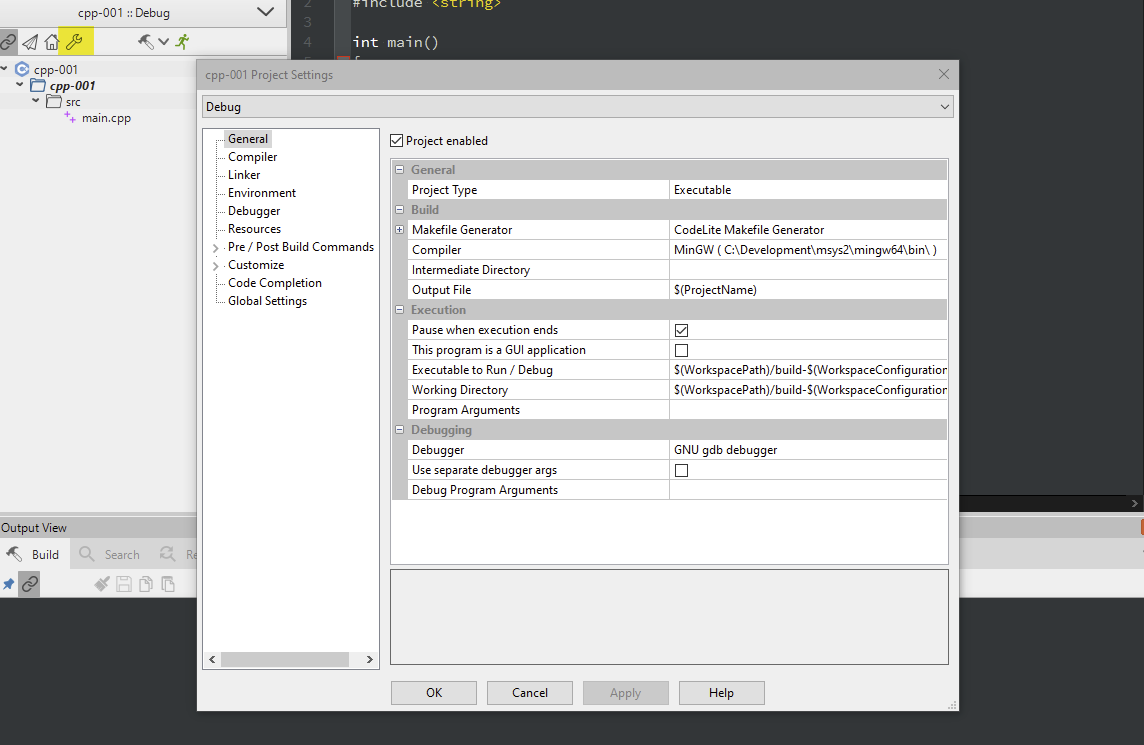Image resolution: width=1144 pixels, height=745 pixels.
Task: Select Code Completion in the settings tree
Action: coord(274,283)
